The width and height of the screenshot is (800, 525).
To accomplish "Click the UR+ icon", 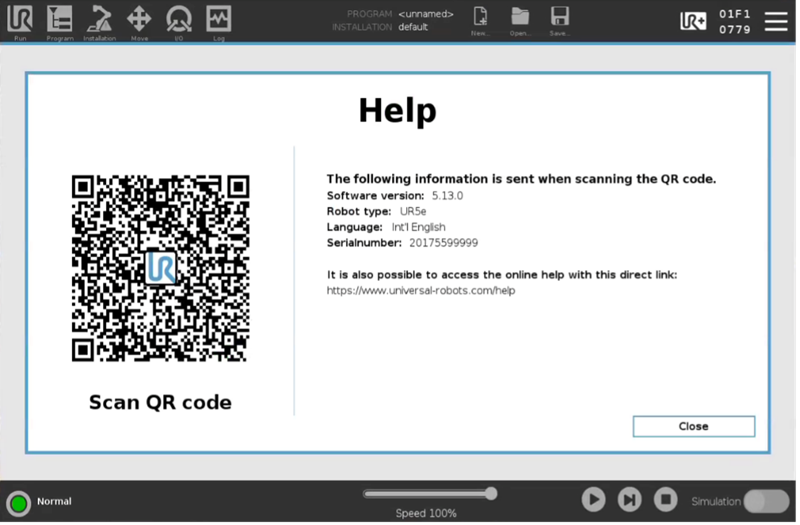I will coord(693,21).
